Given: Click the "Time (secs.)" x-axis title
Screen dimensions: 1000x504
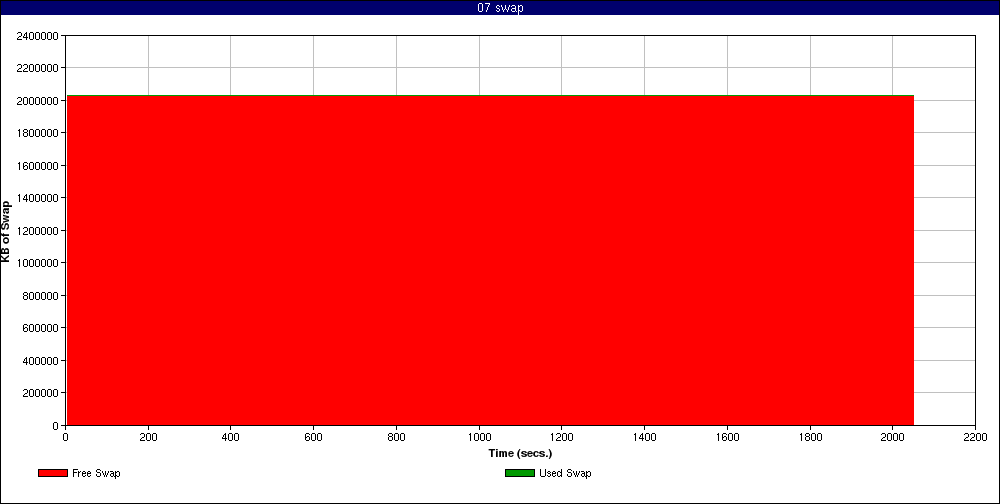Looking at the screenshot, I should (x=520, y=453).
